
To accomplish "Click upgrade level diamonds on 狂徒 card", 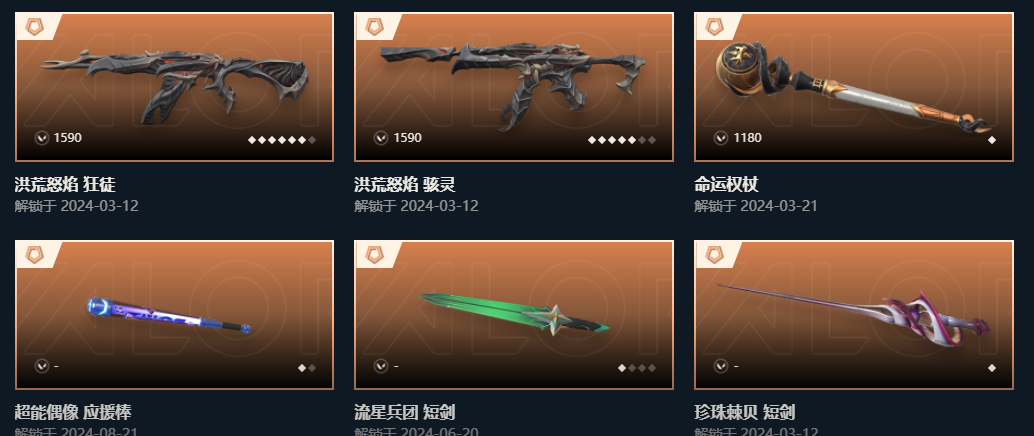I will click(x=282, y=140).
